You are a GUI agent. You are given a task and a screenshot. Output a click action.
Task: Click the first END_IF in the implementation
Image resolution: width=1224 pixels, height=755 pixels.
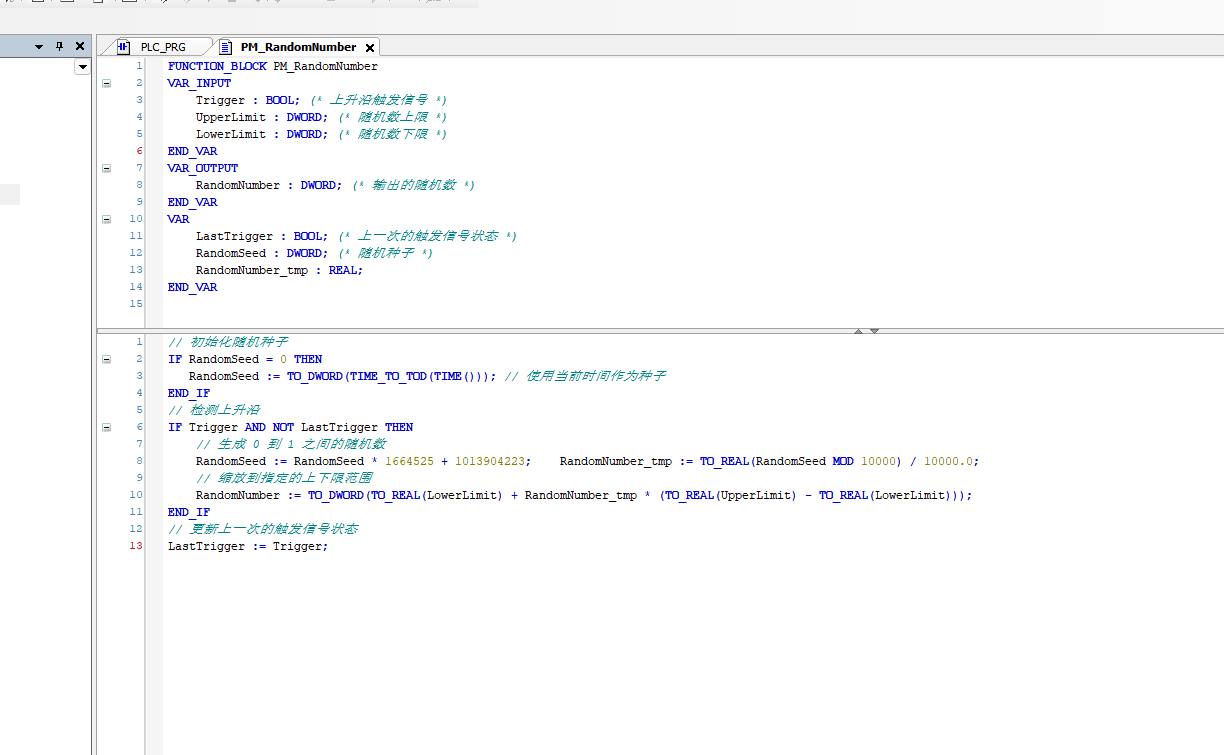tap(189, 393)
